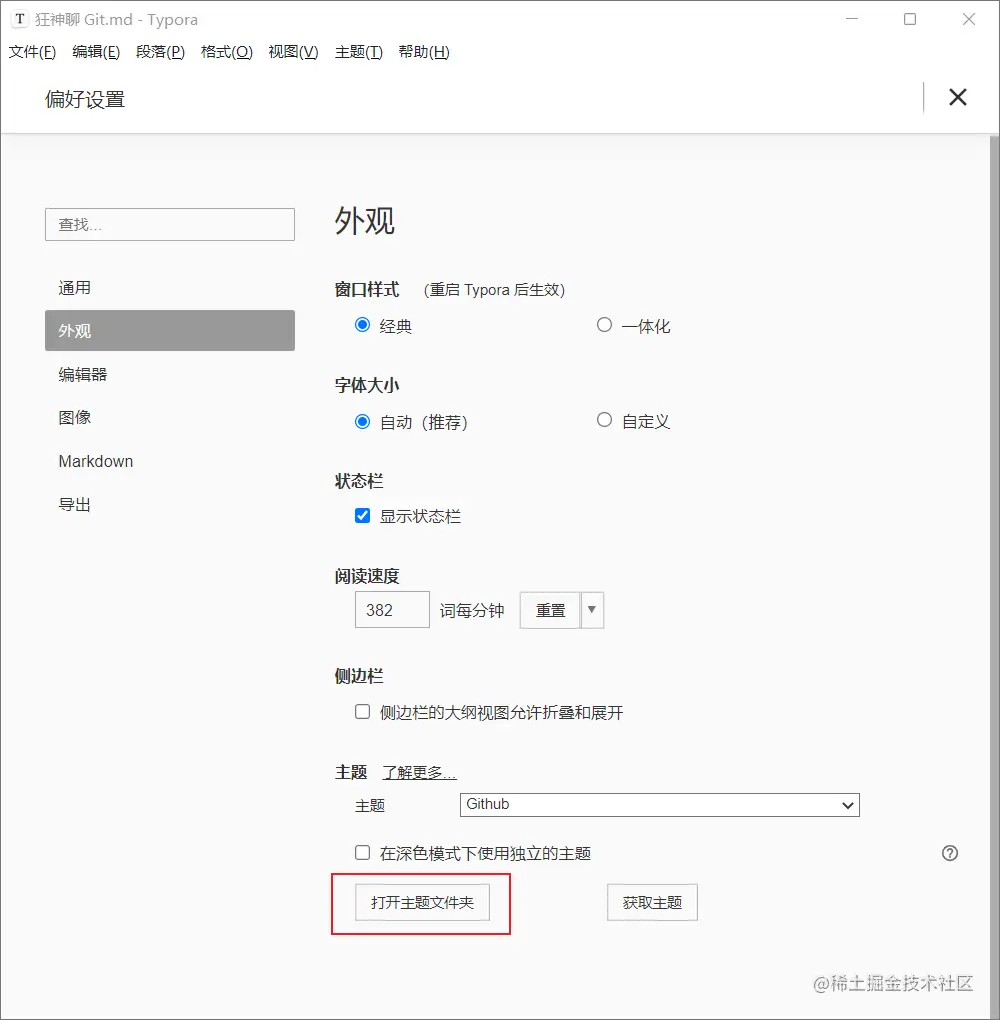Minimize the Typora window
This screenshot has width=1000, height=1020.
[x=852, y=19]
